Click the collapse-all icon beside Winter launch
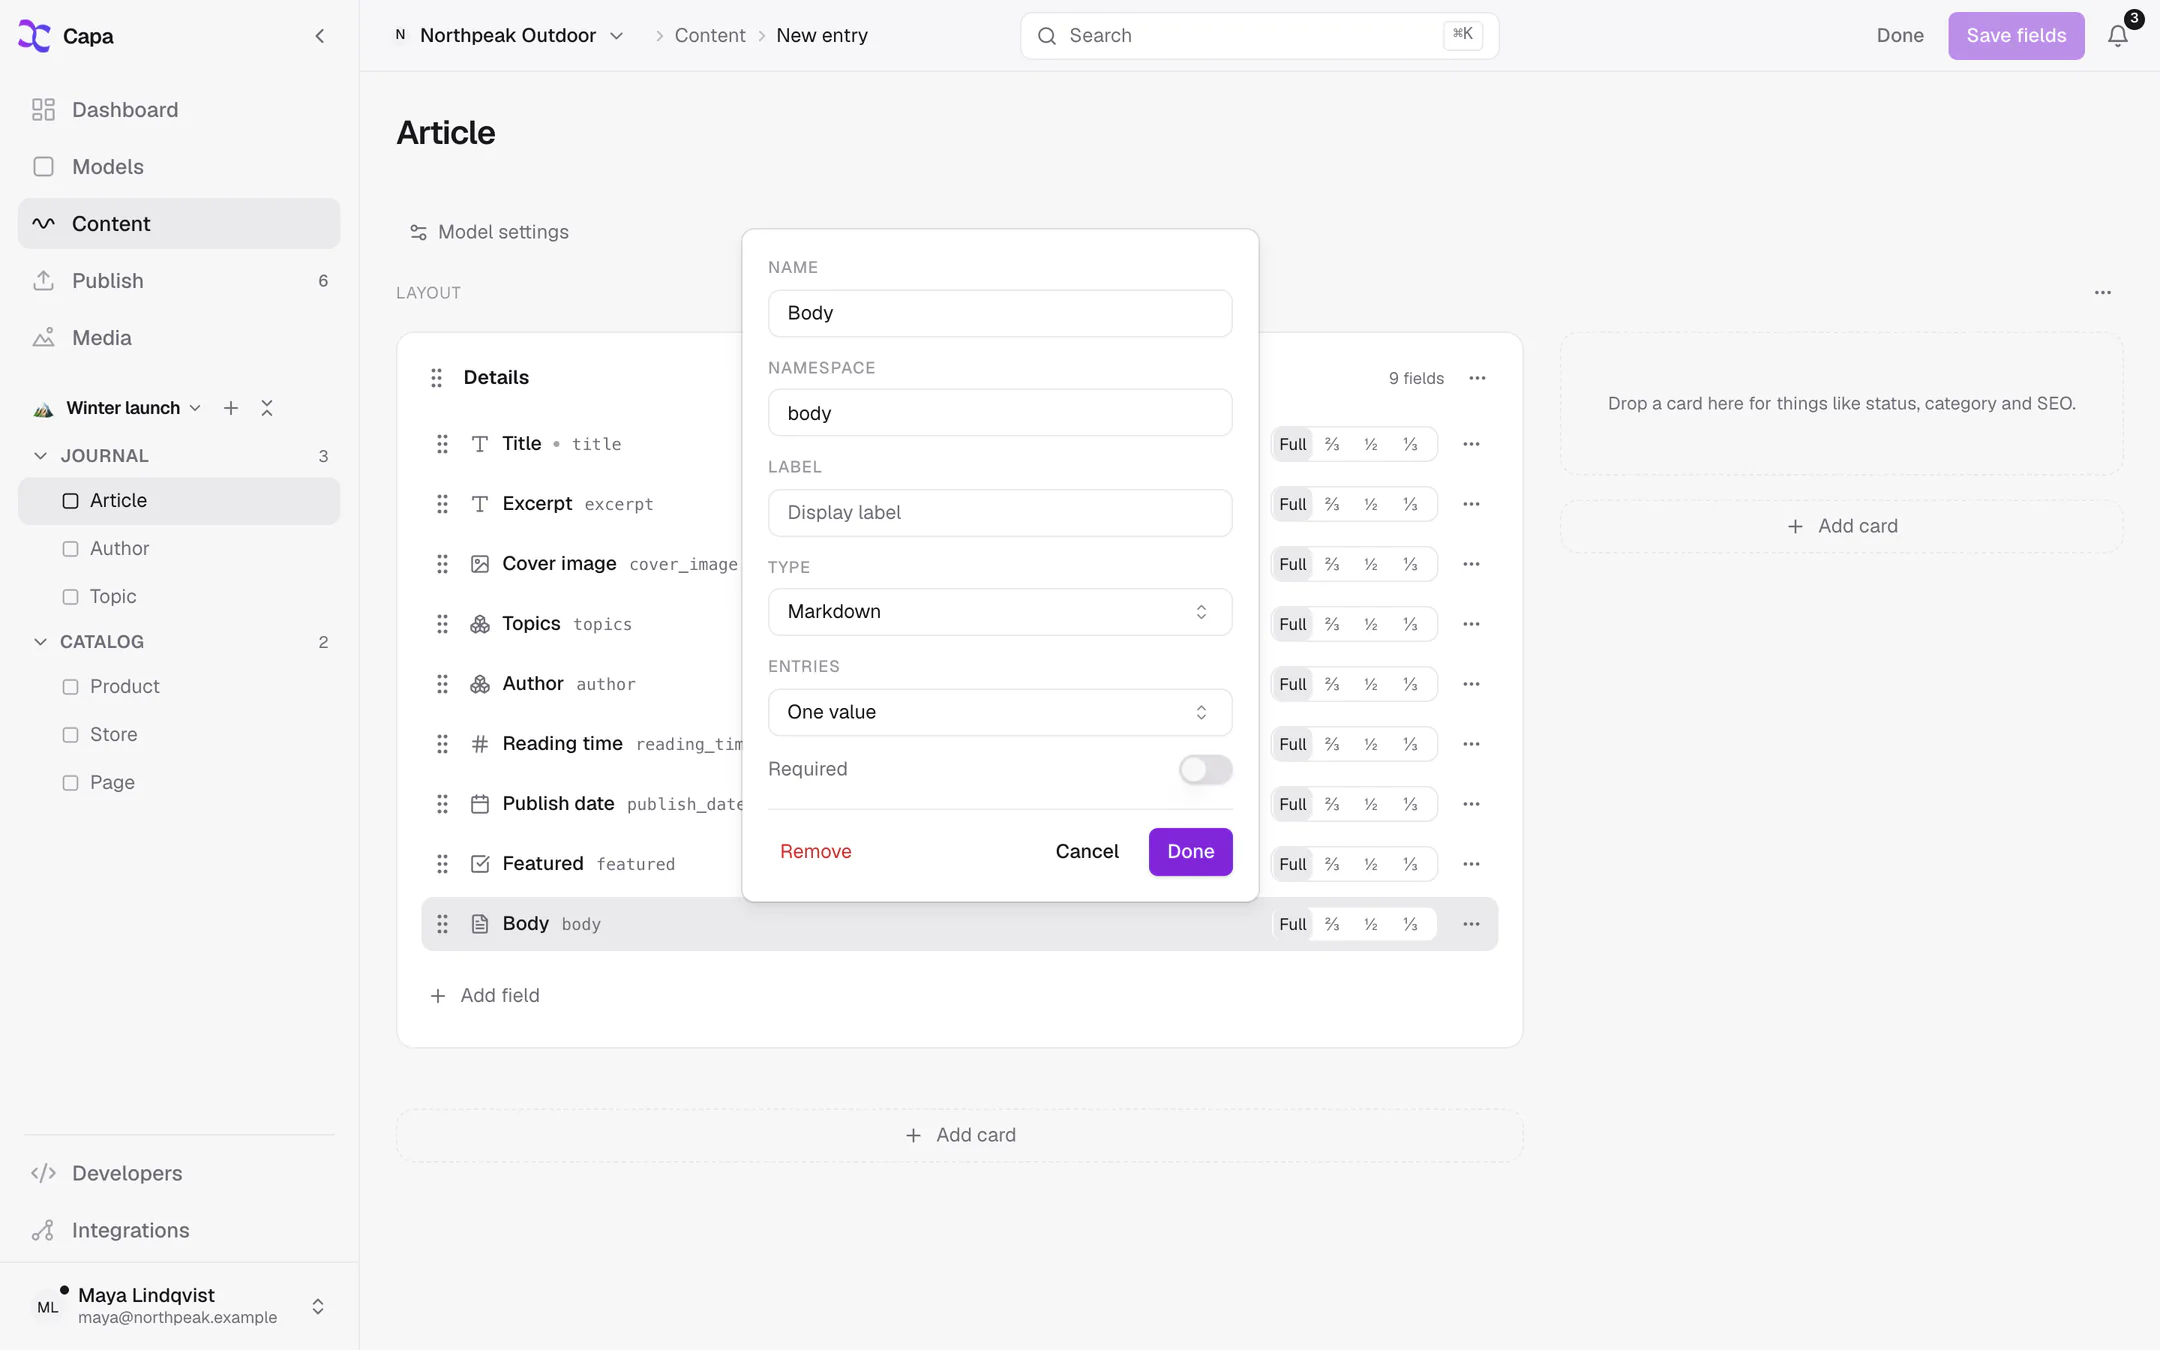The image size is (2160, 1350). pos(267,408)
